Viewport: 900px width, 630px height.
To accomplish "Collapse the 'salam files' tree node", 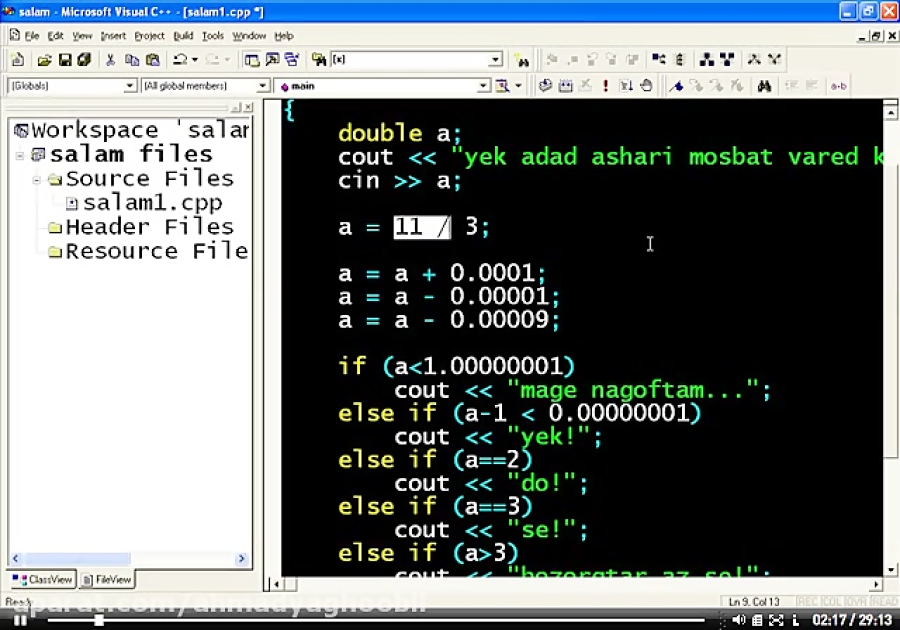I will coord(21,155).
